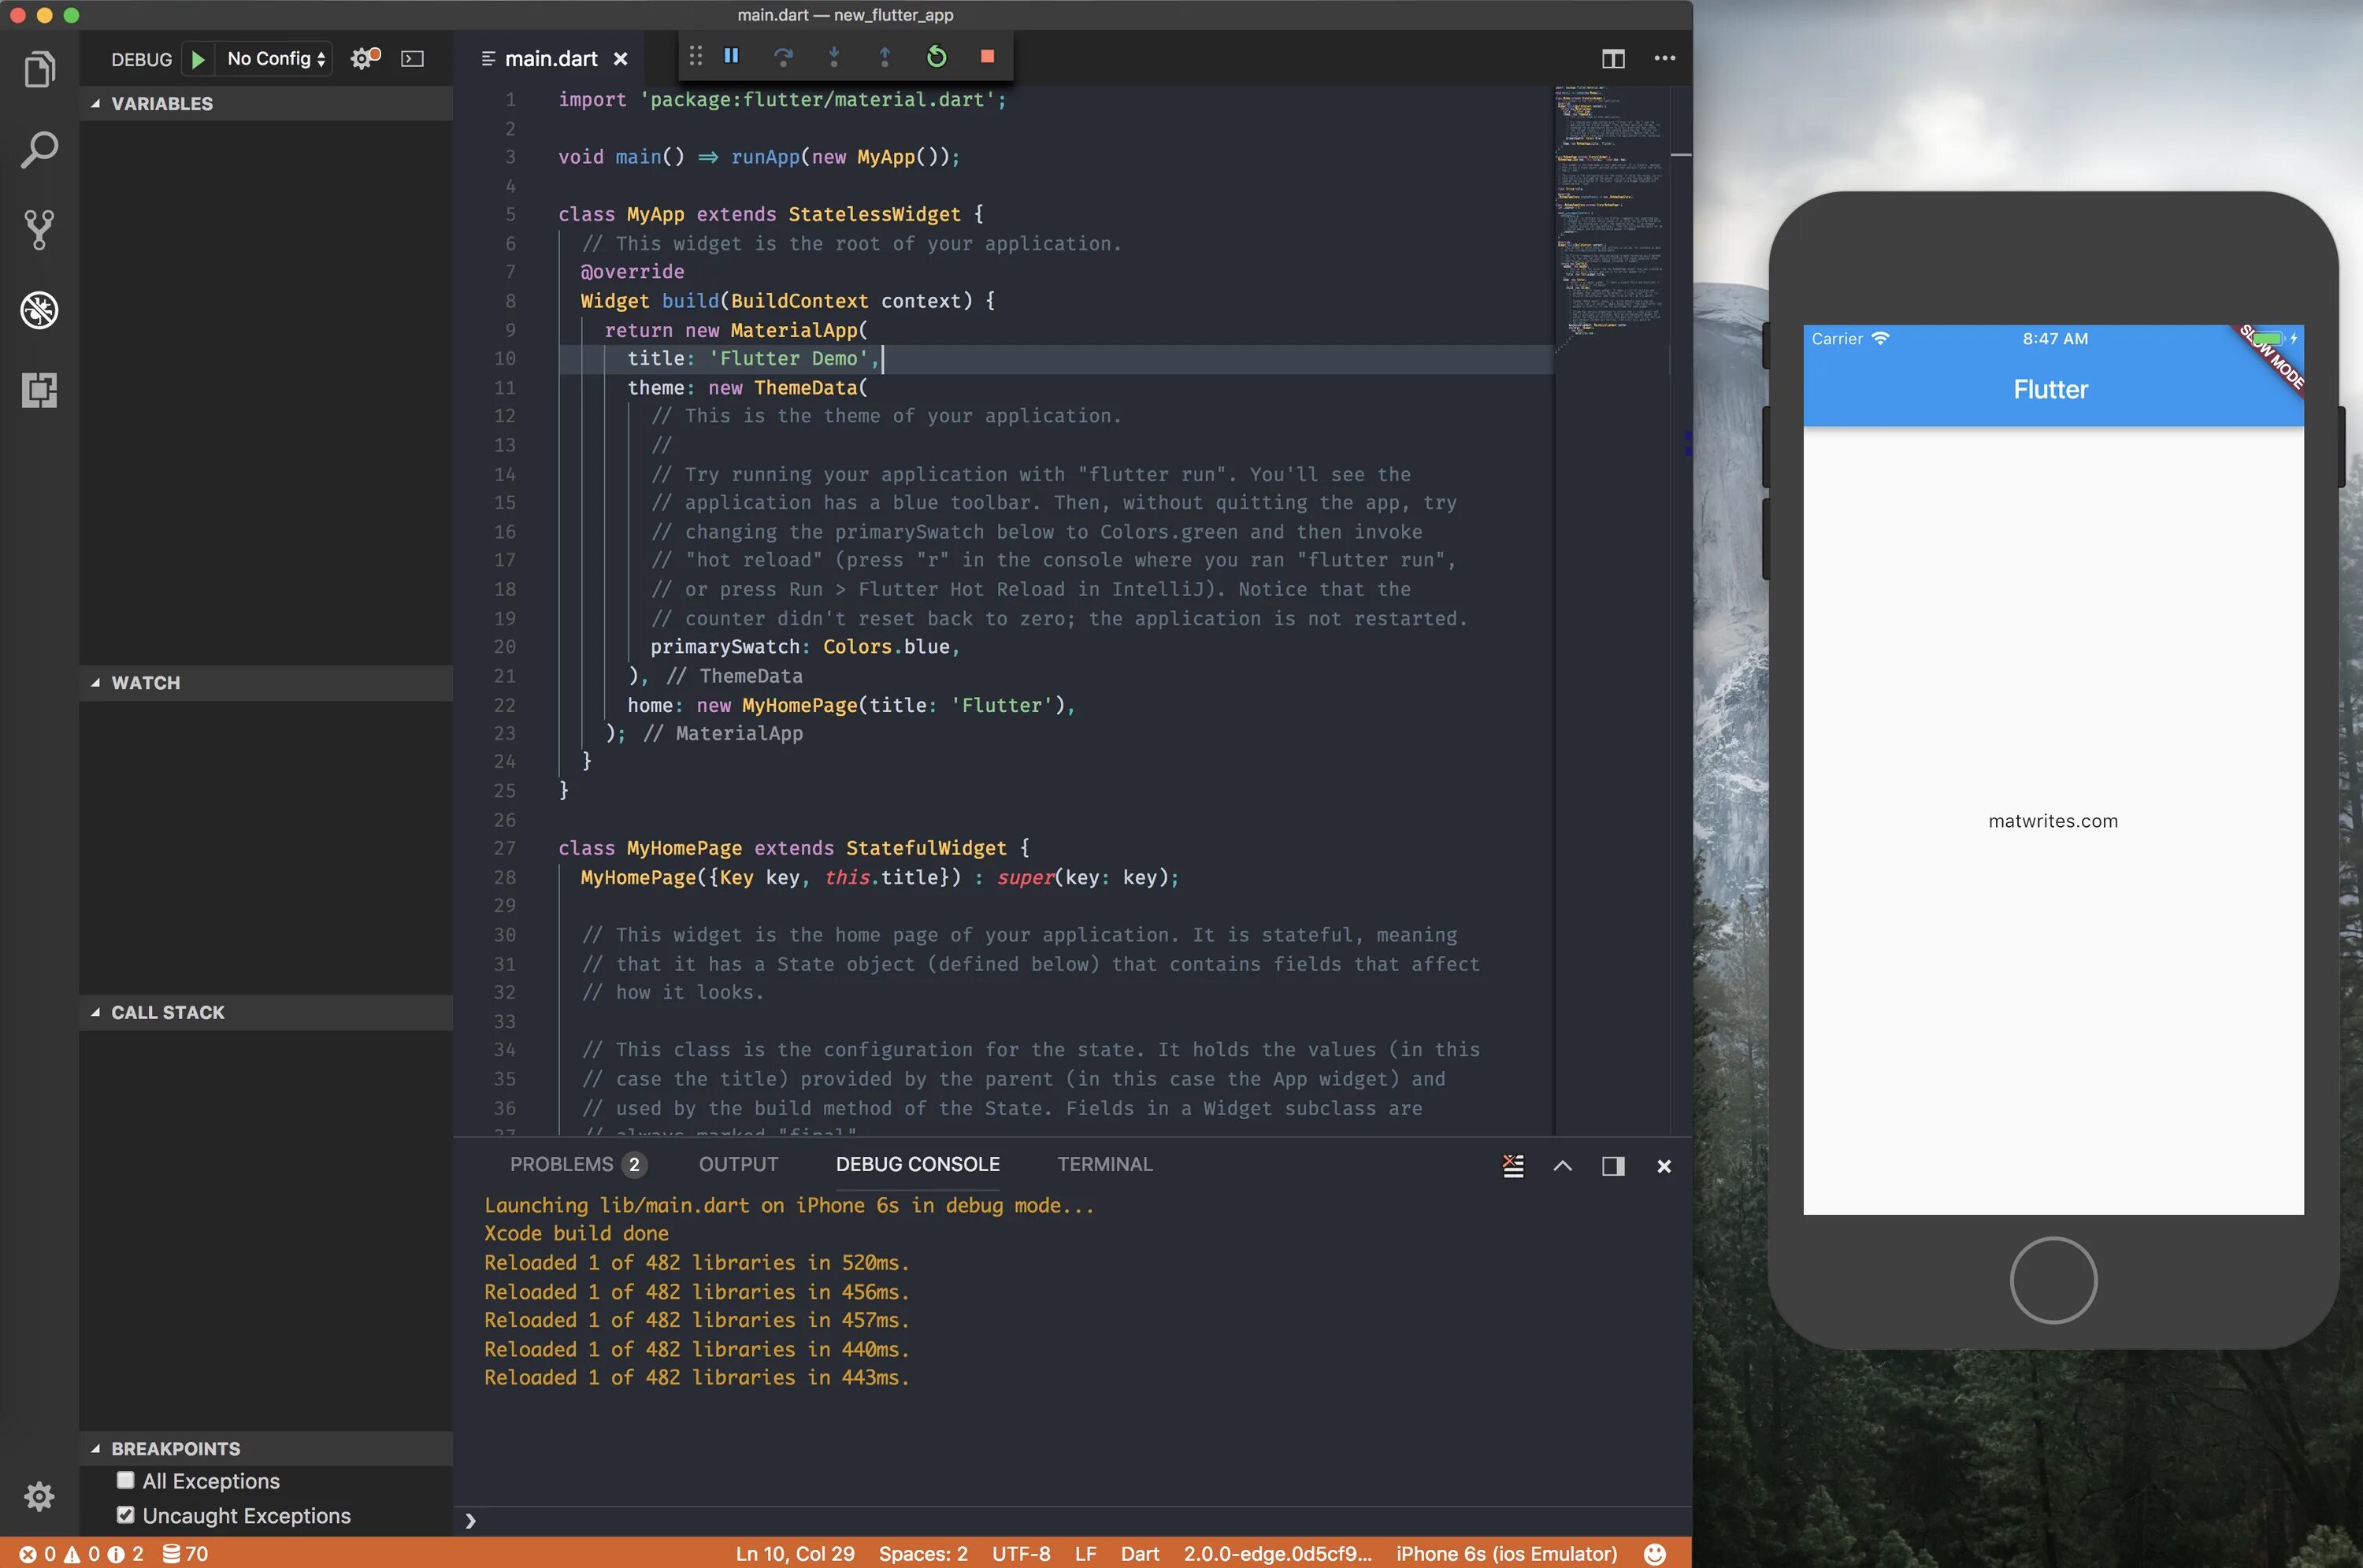This screenshot has width=2363, height=1568.
Task: Switch to the TERMINAL tab
Action: click(1104, 1164)
